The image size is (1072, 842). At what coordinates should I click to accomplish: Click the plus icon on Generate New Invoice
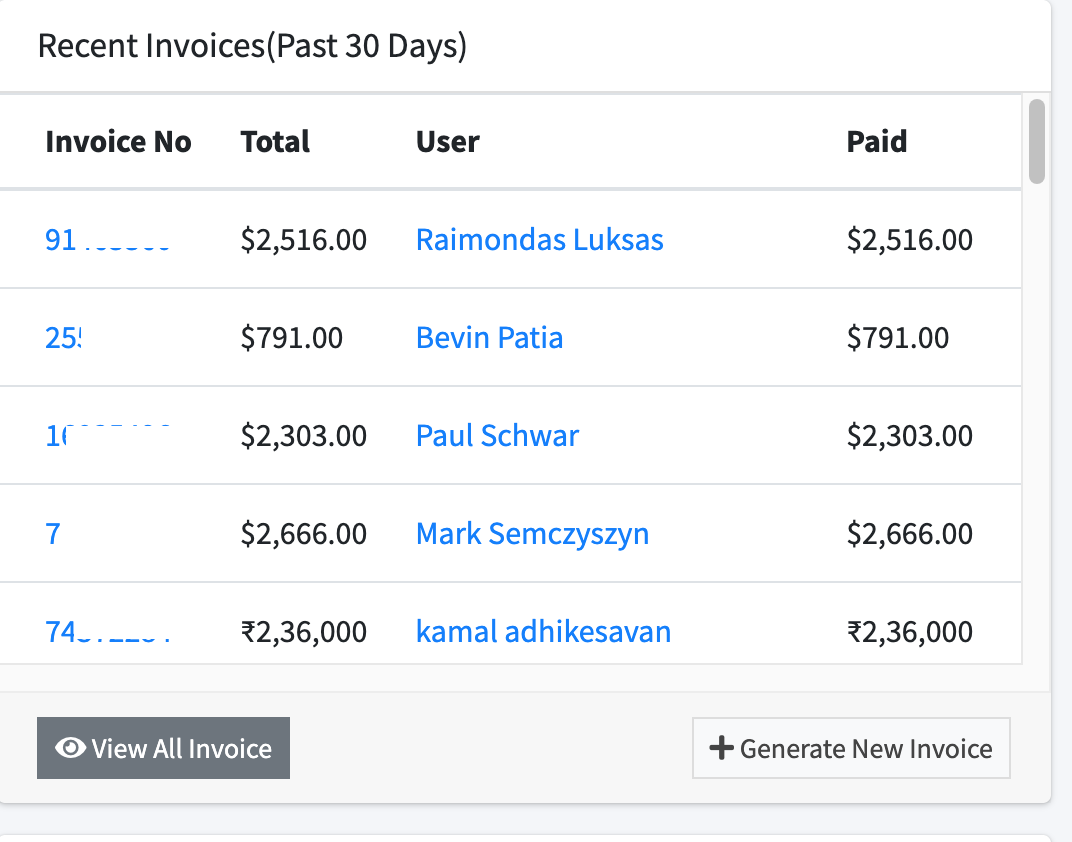pyautogui.click(x=722, y=747)
